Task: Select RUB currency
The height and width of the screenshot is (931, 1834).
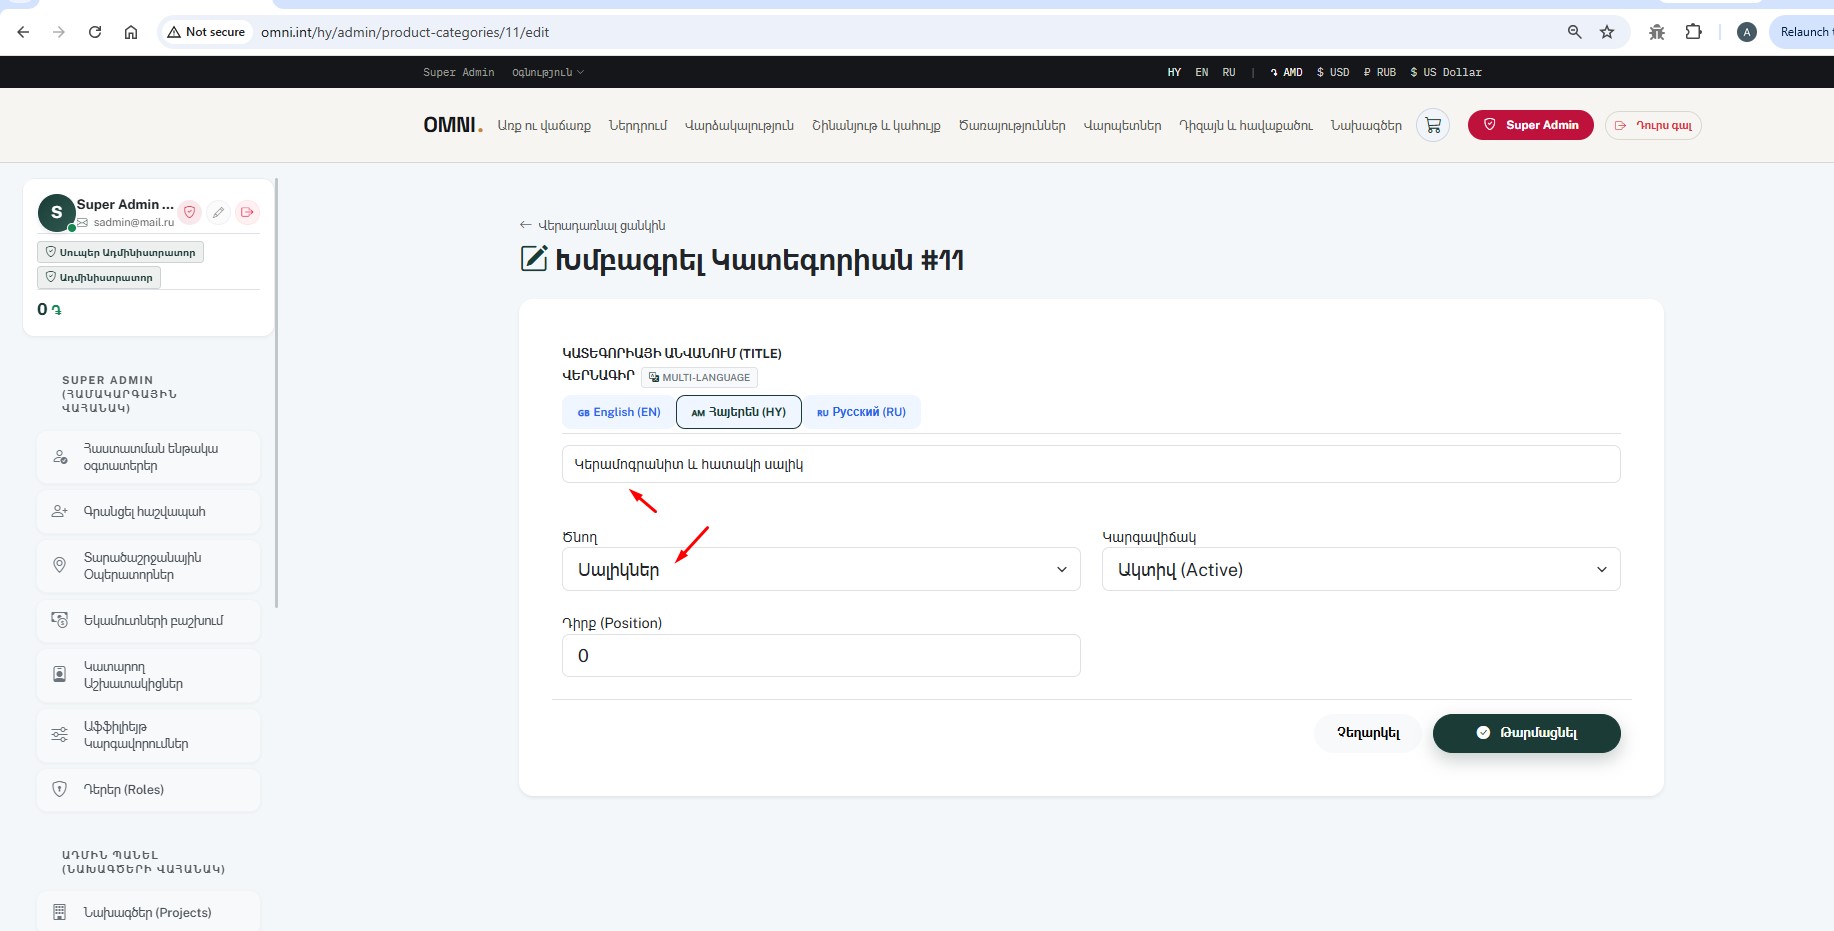Action: tap(1380, 72)
